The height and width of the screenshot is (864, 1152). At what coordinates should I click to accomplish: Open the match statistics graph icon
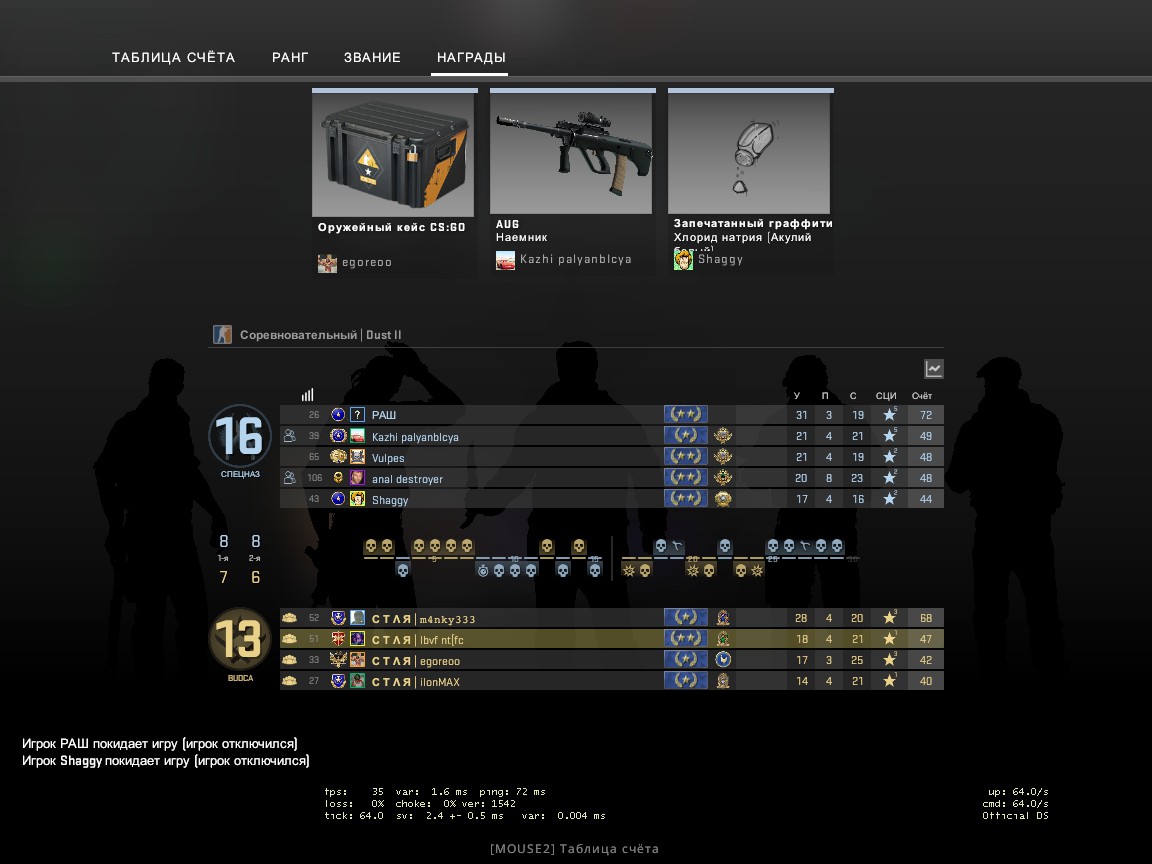[933, 369]
